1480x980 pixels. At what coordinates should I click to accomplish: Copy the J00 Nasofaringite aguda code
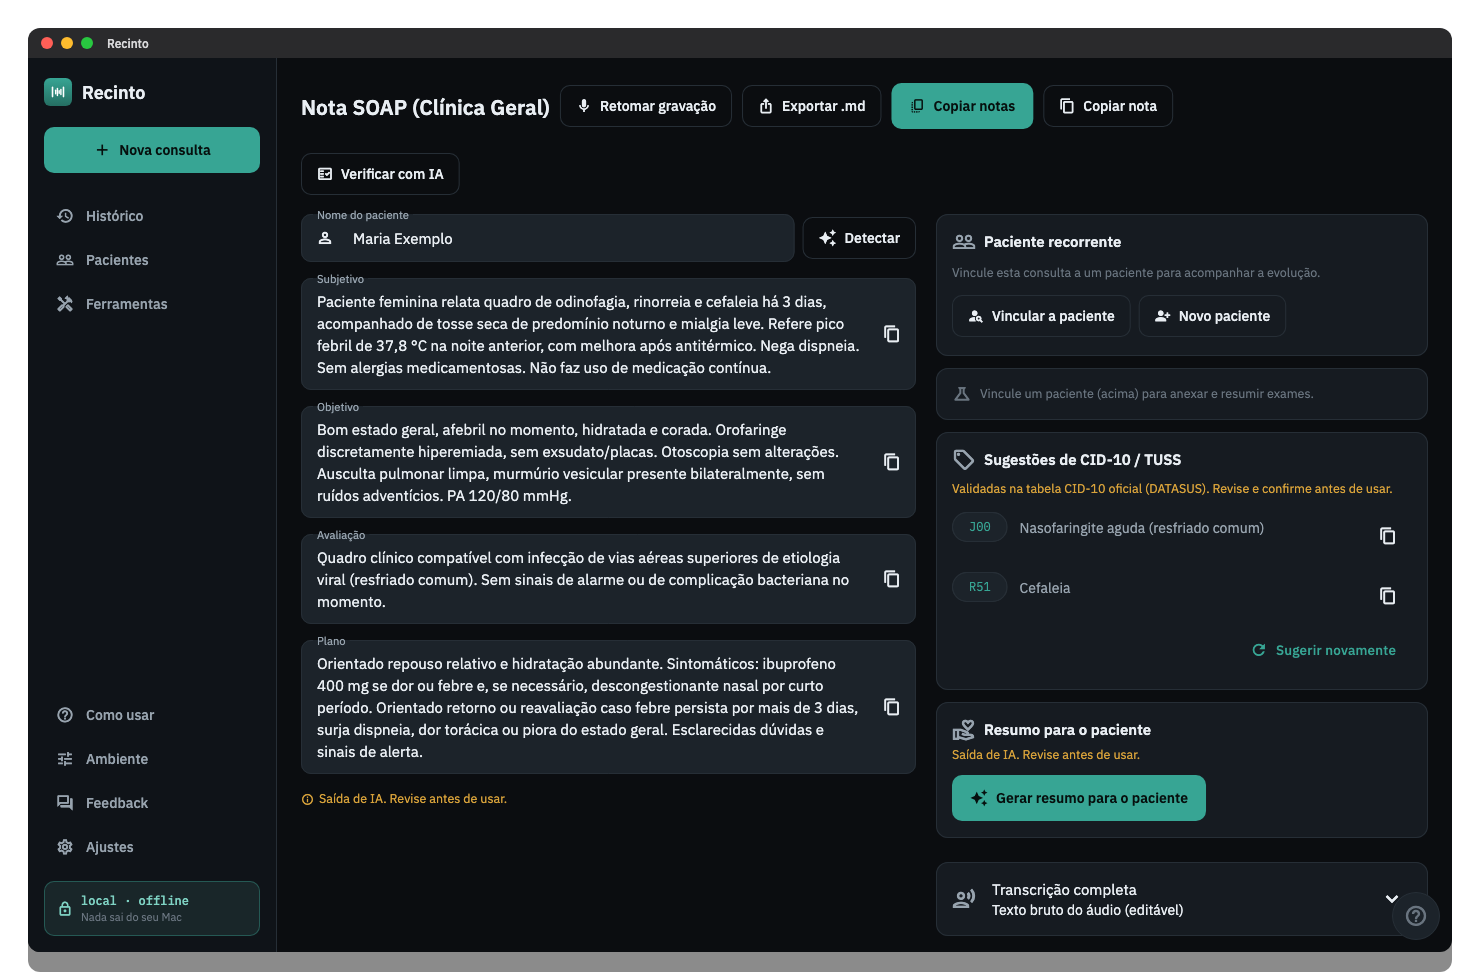click(x=1387, y=536)
